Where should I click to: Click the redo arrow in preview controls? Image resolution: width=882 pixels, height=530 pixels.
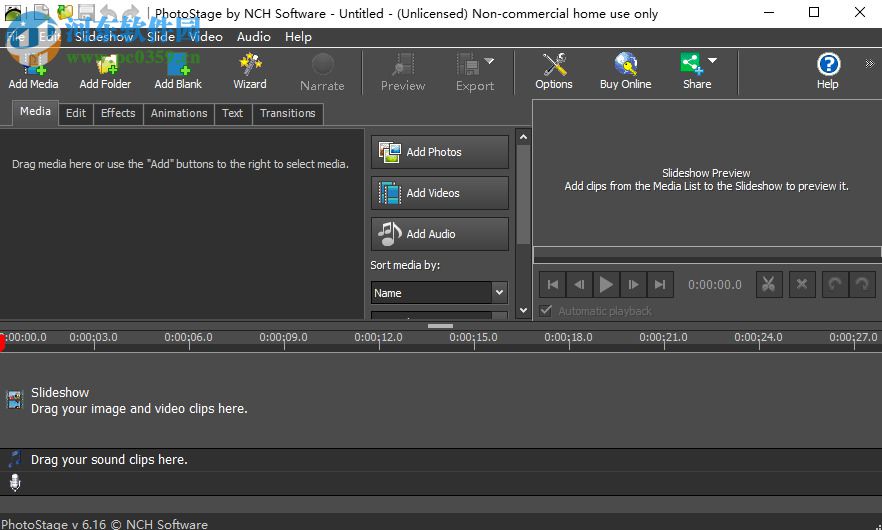coord(862,285)
